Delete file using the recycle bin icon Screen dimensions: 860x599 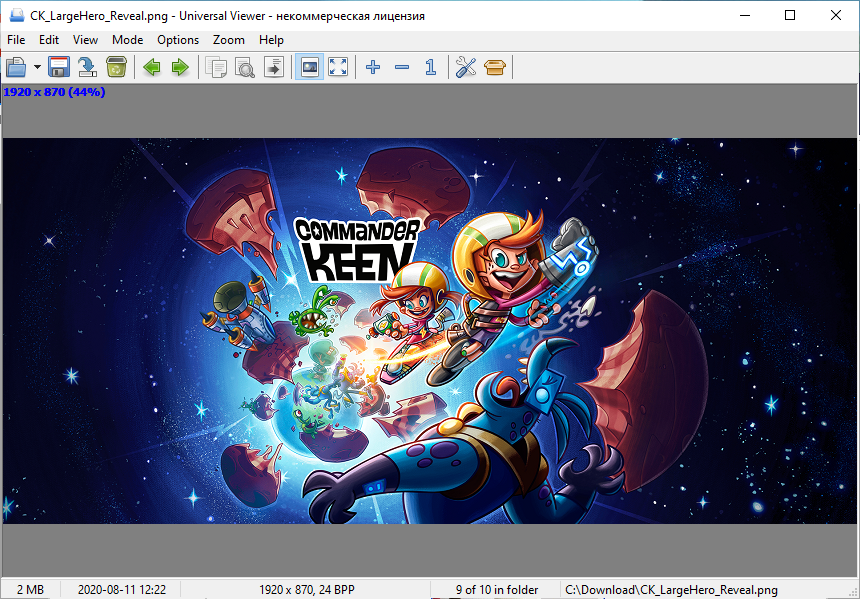[116, 67]
